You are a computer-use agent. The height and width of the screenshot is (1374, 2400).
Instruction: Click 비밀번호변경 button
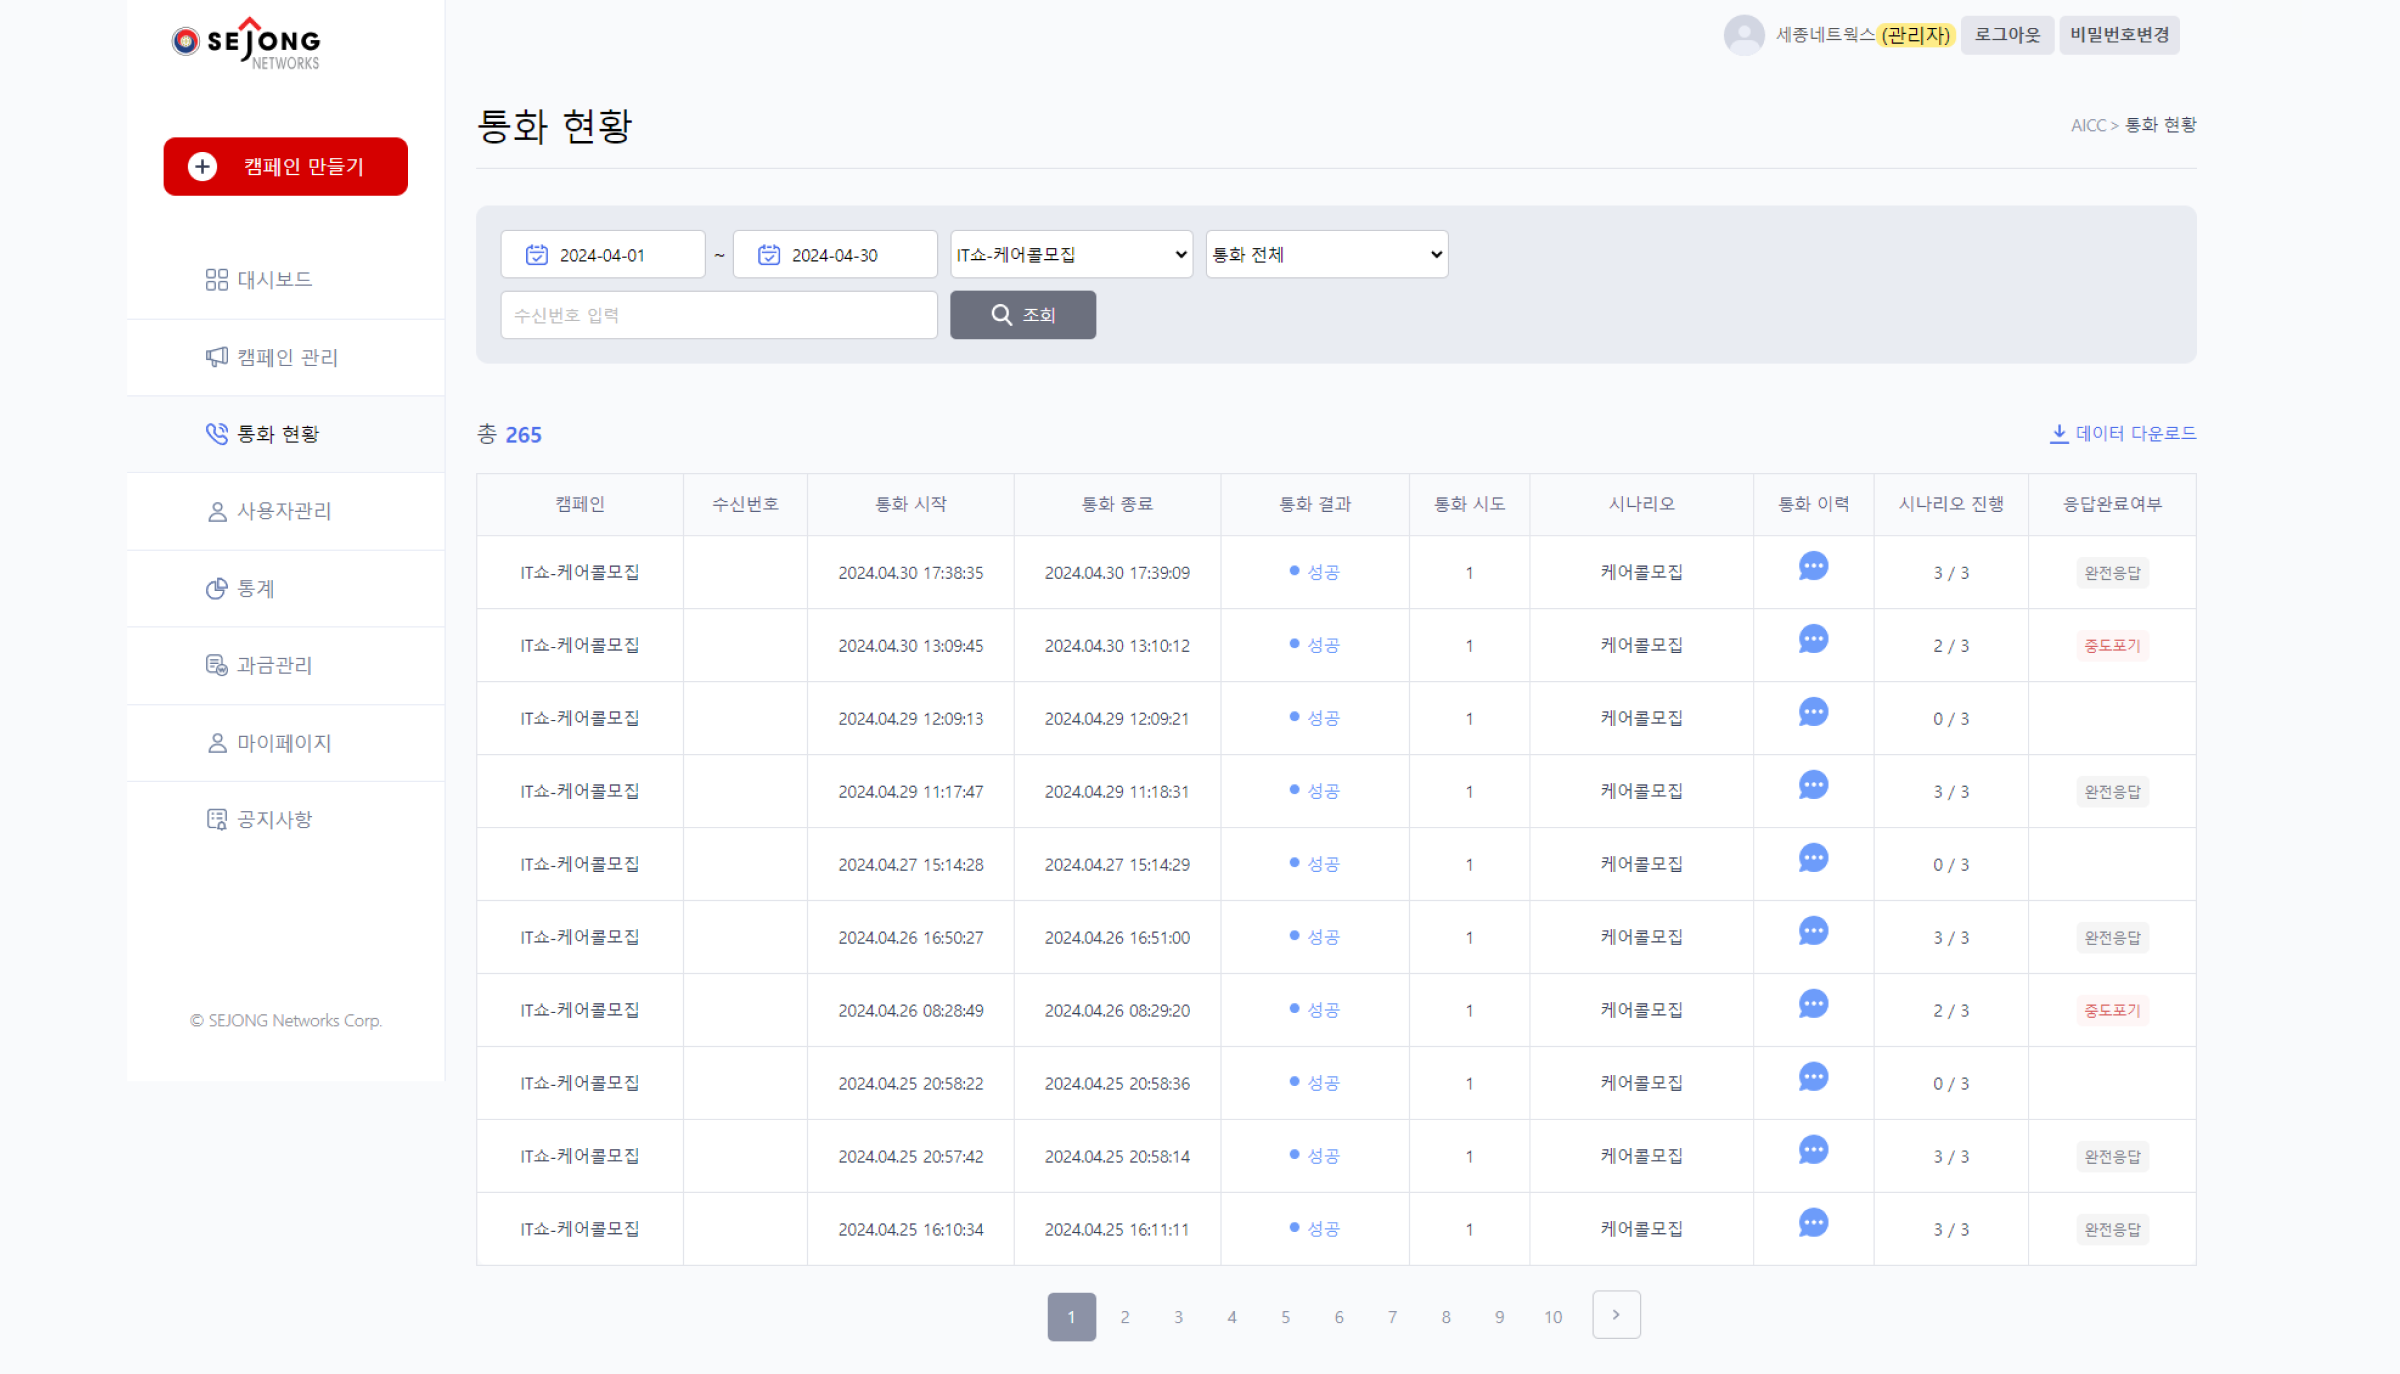(2119, 35)
